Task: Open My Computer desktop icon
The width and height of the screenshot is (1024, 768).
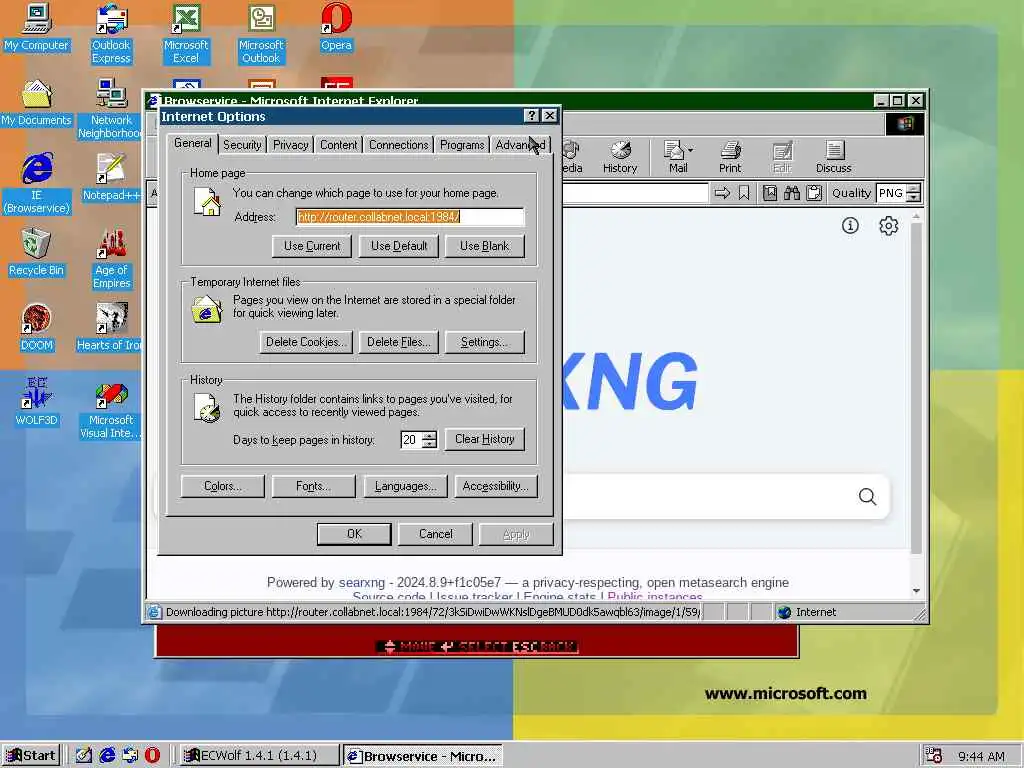Action: pyautogui.click(x=36, y=27)
